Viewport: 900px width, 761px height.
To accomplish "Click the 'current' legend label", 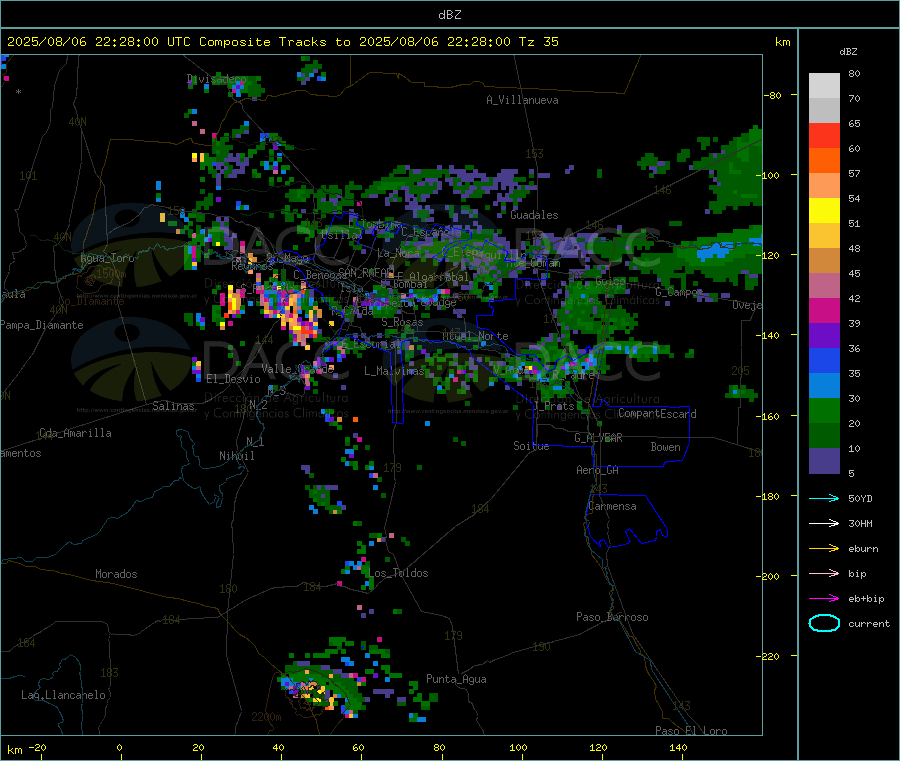I will 869,623.
